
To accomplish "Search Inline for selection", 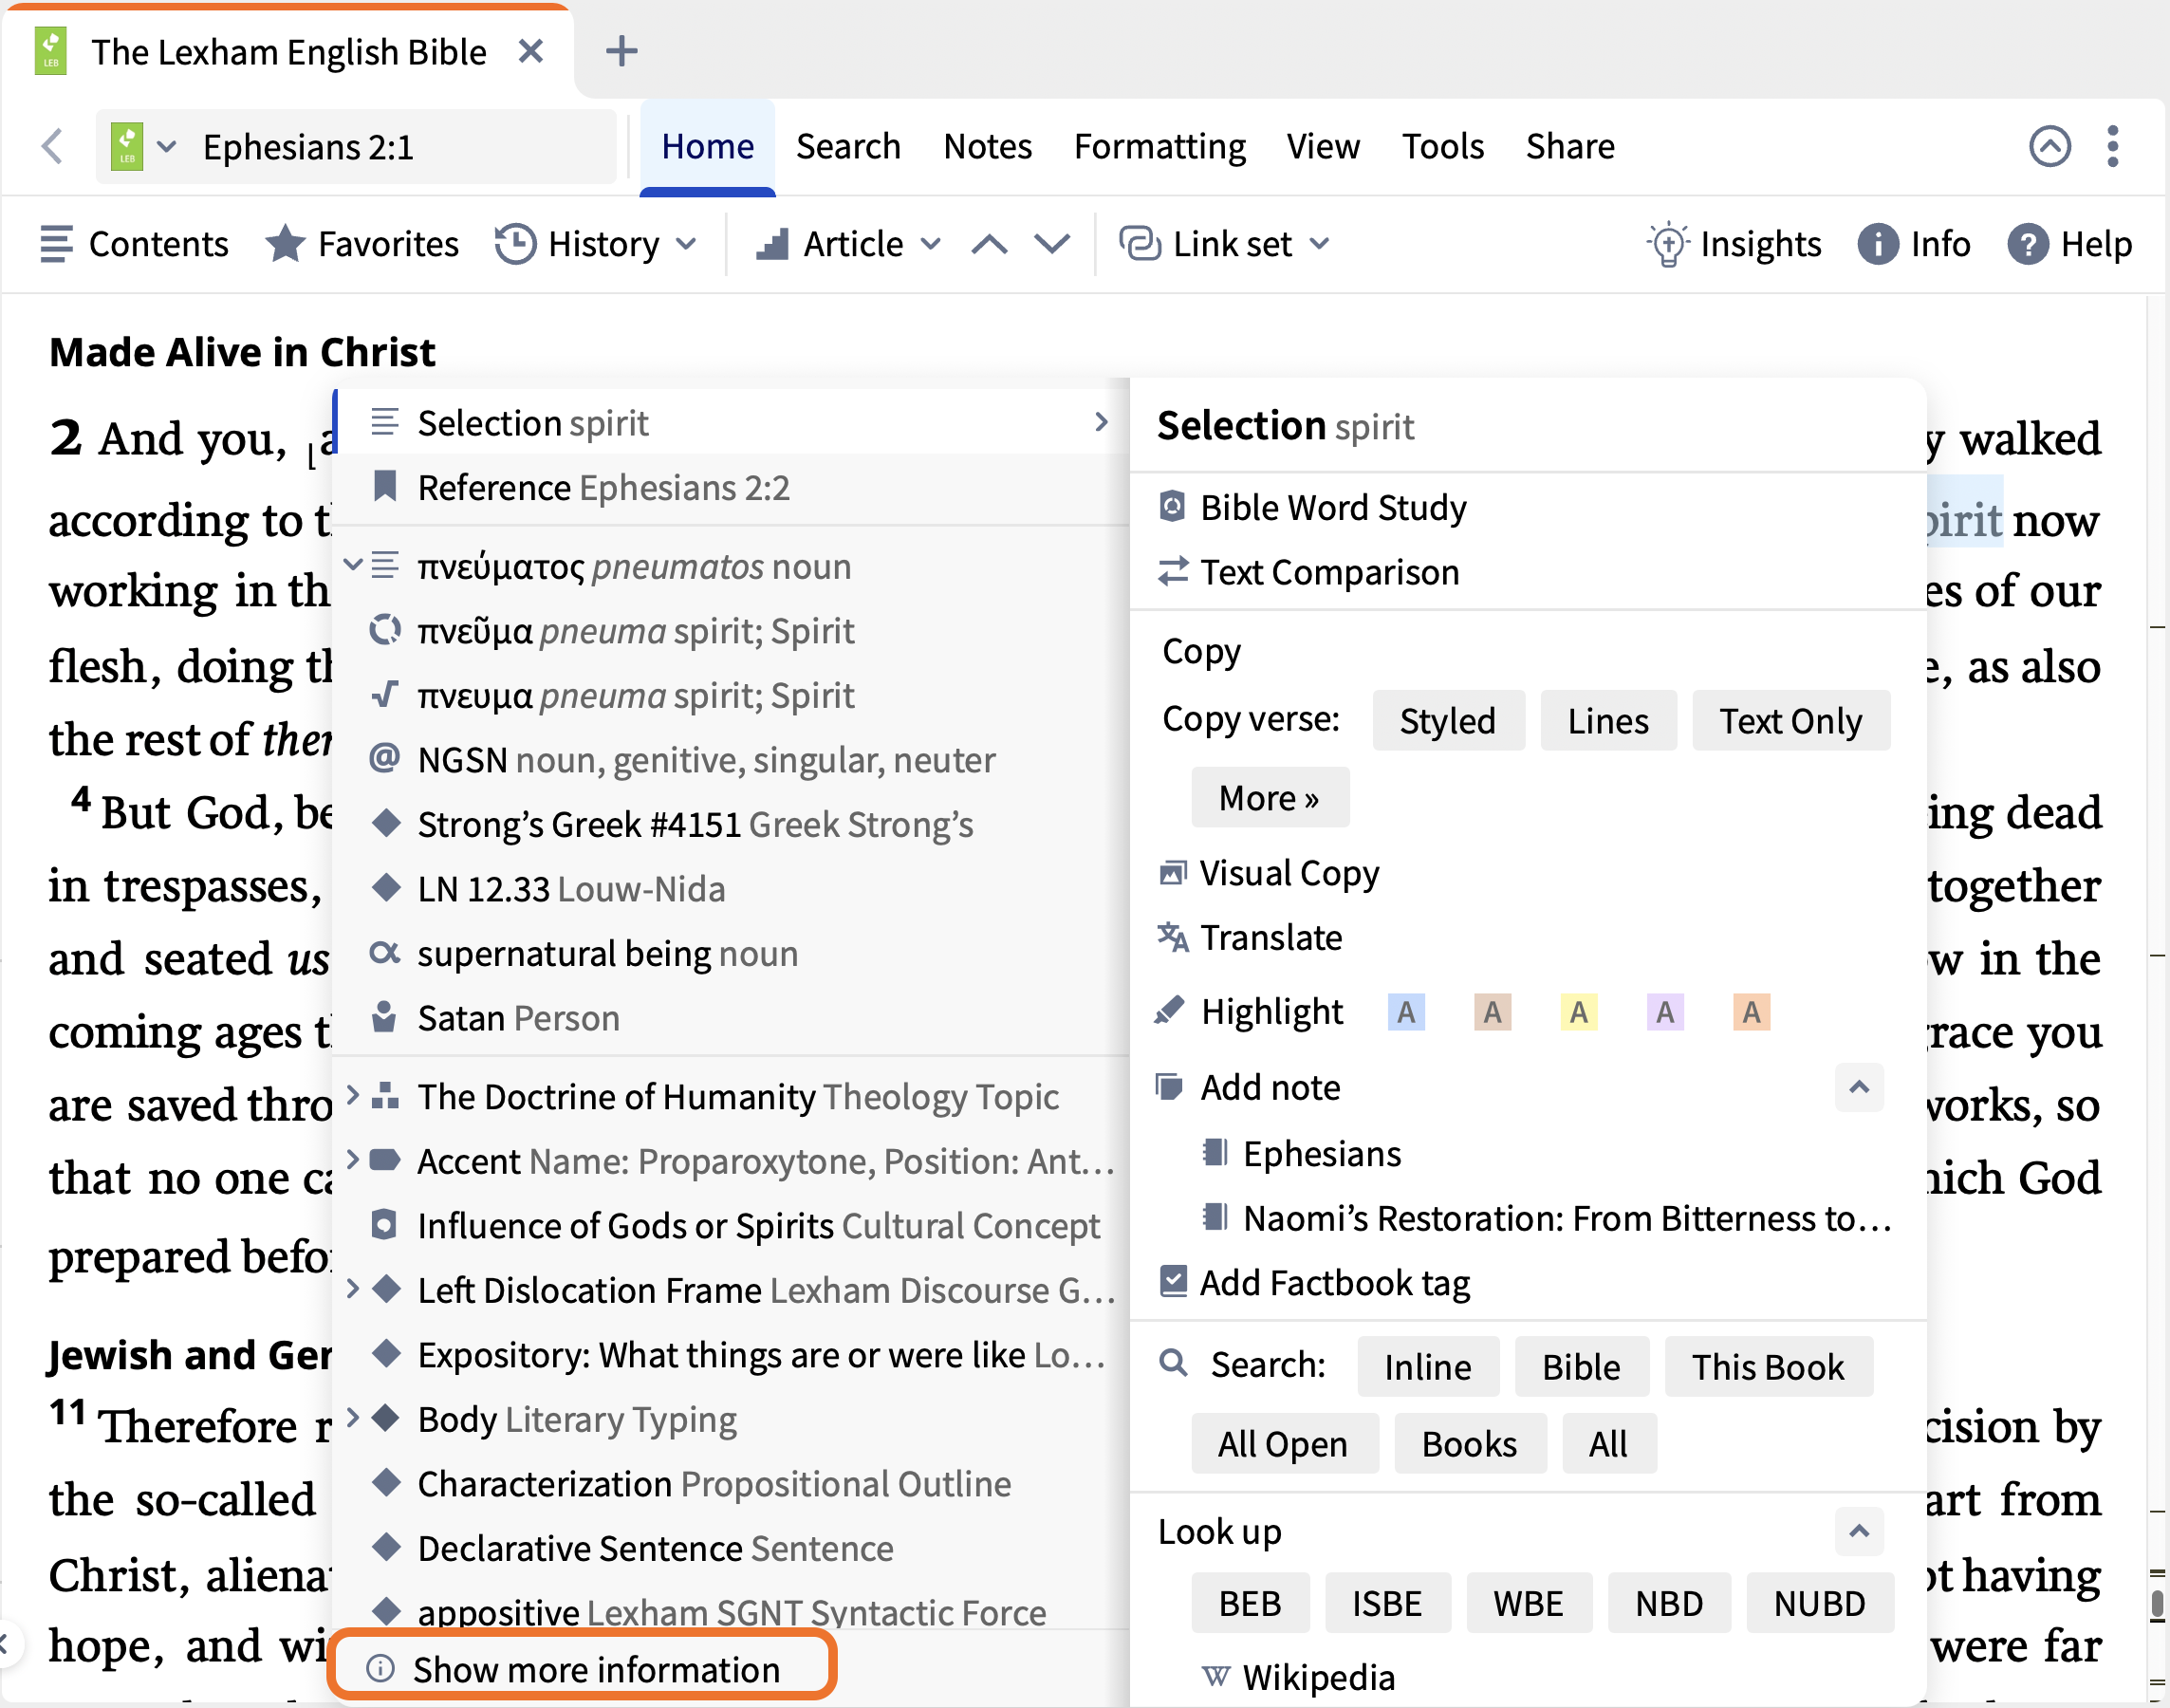I will (x=1428, y=1366).
